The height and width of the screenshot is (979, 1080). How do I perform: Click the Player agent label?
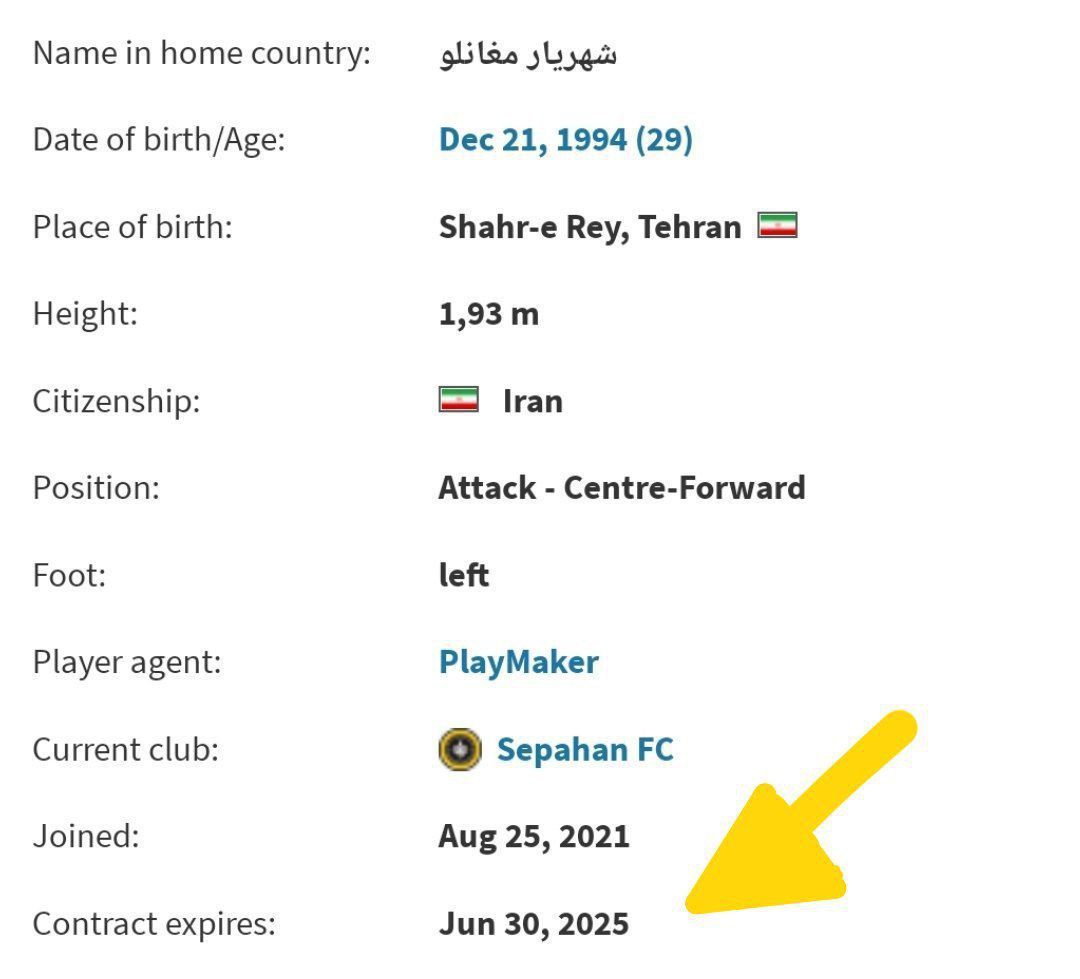(x=127, y=663)
